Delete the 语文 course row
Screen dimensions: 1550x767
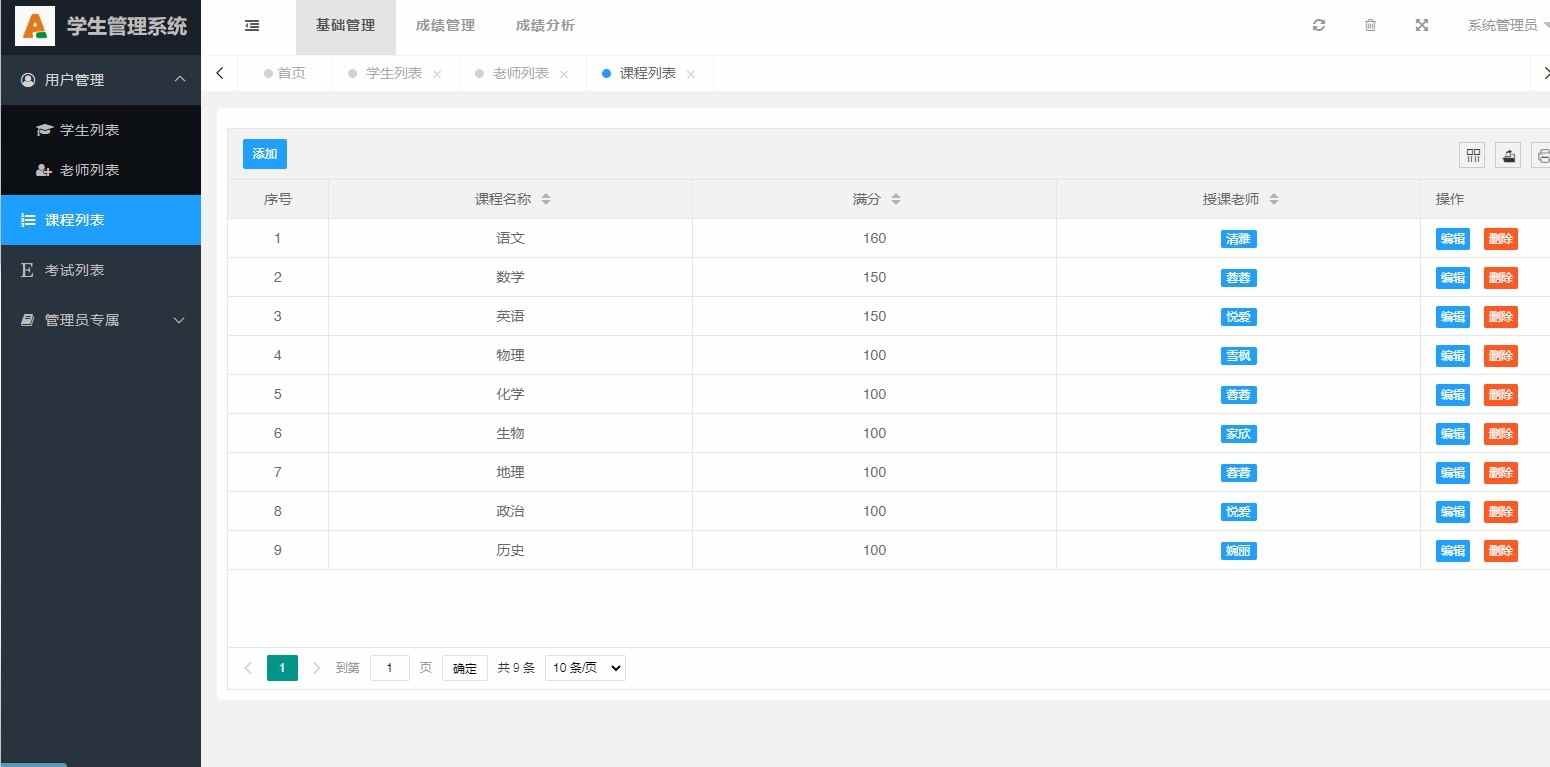(x=1500, y=239)
